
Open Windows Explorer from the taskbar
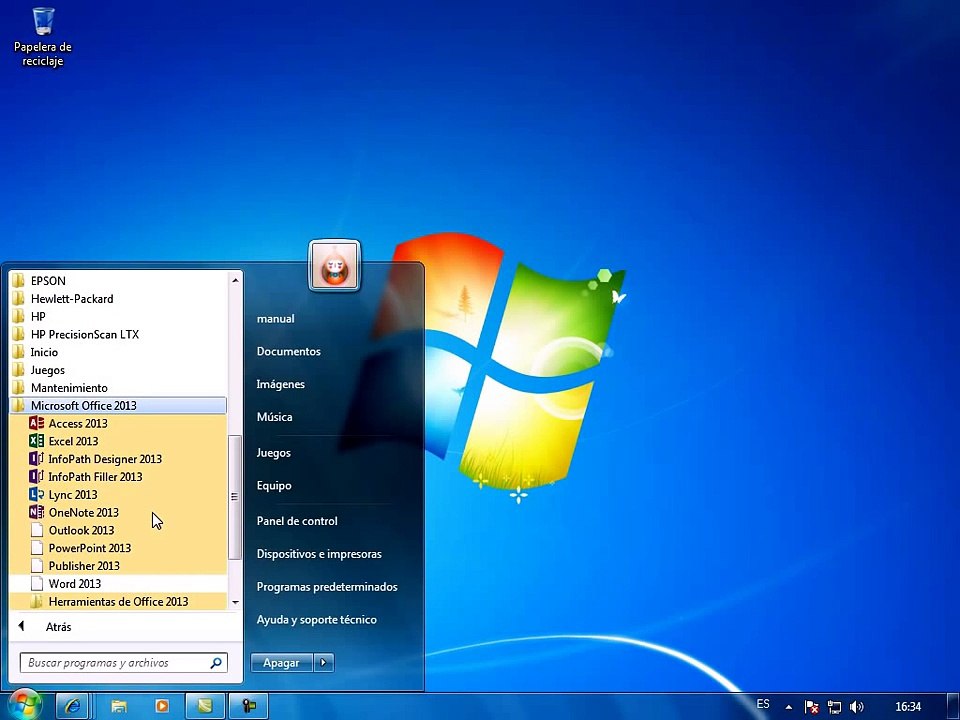pyautogui.click(x=119, y=706)
